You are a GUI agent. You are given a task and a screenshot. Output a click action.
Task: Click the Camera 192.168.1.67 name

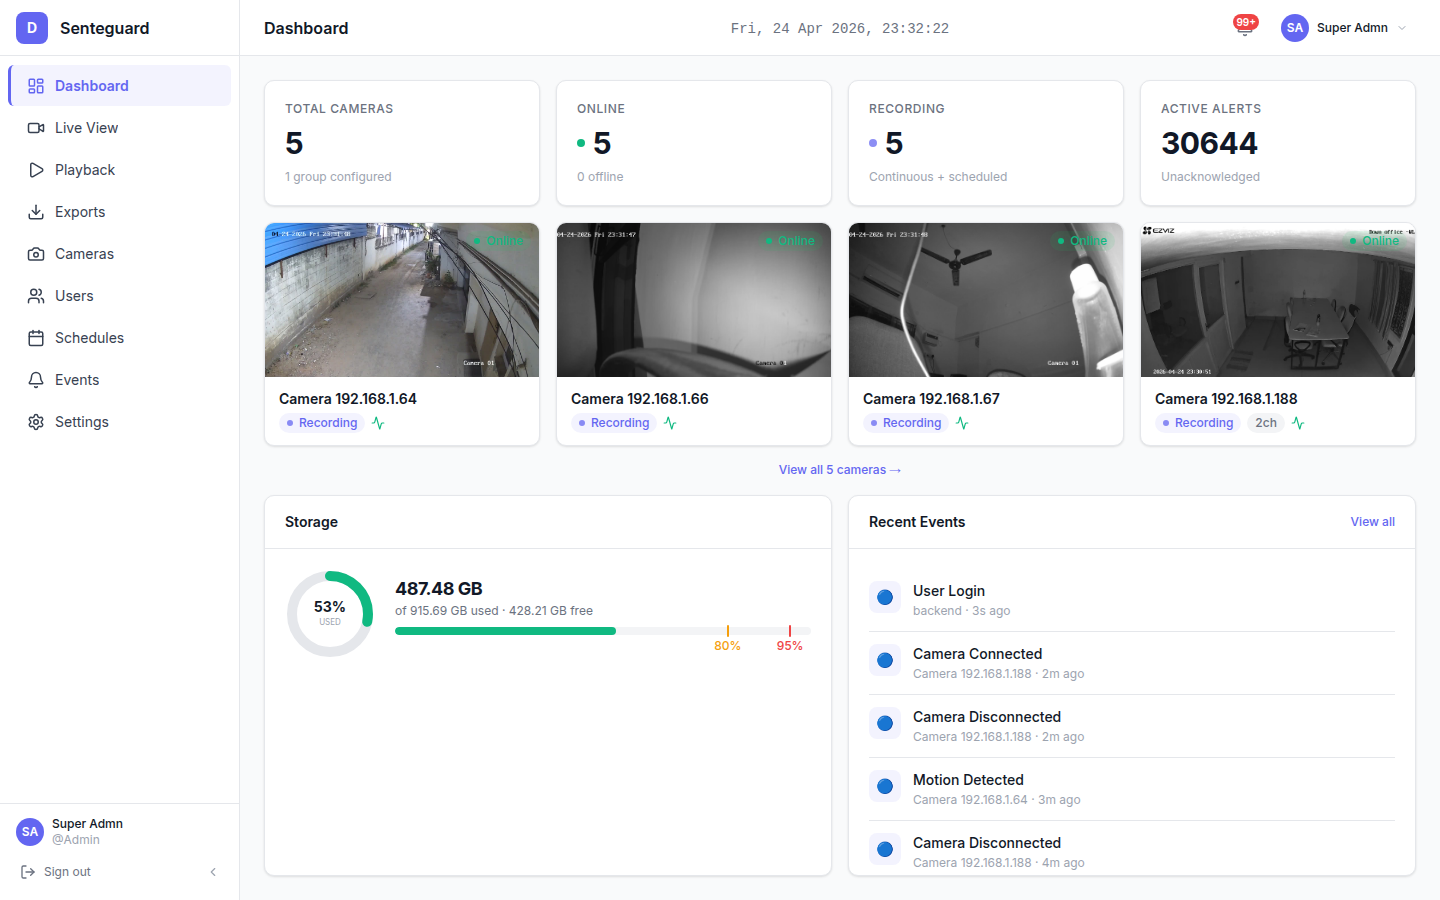click(x=931, y=399)
